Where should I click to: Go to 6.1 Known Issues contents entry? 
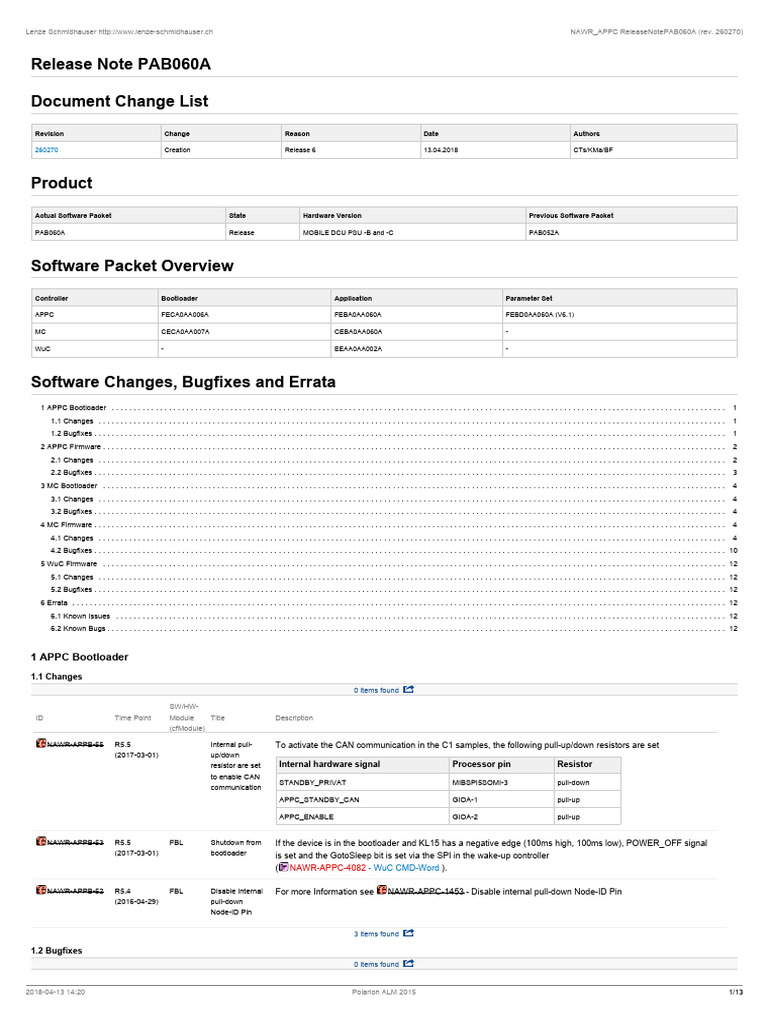pos(80,616)
